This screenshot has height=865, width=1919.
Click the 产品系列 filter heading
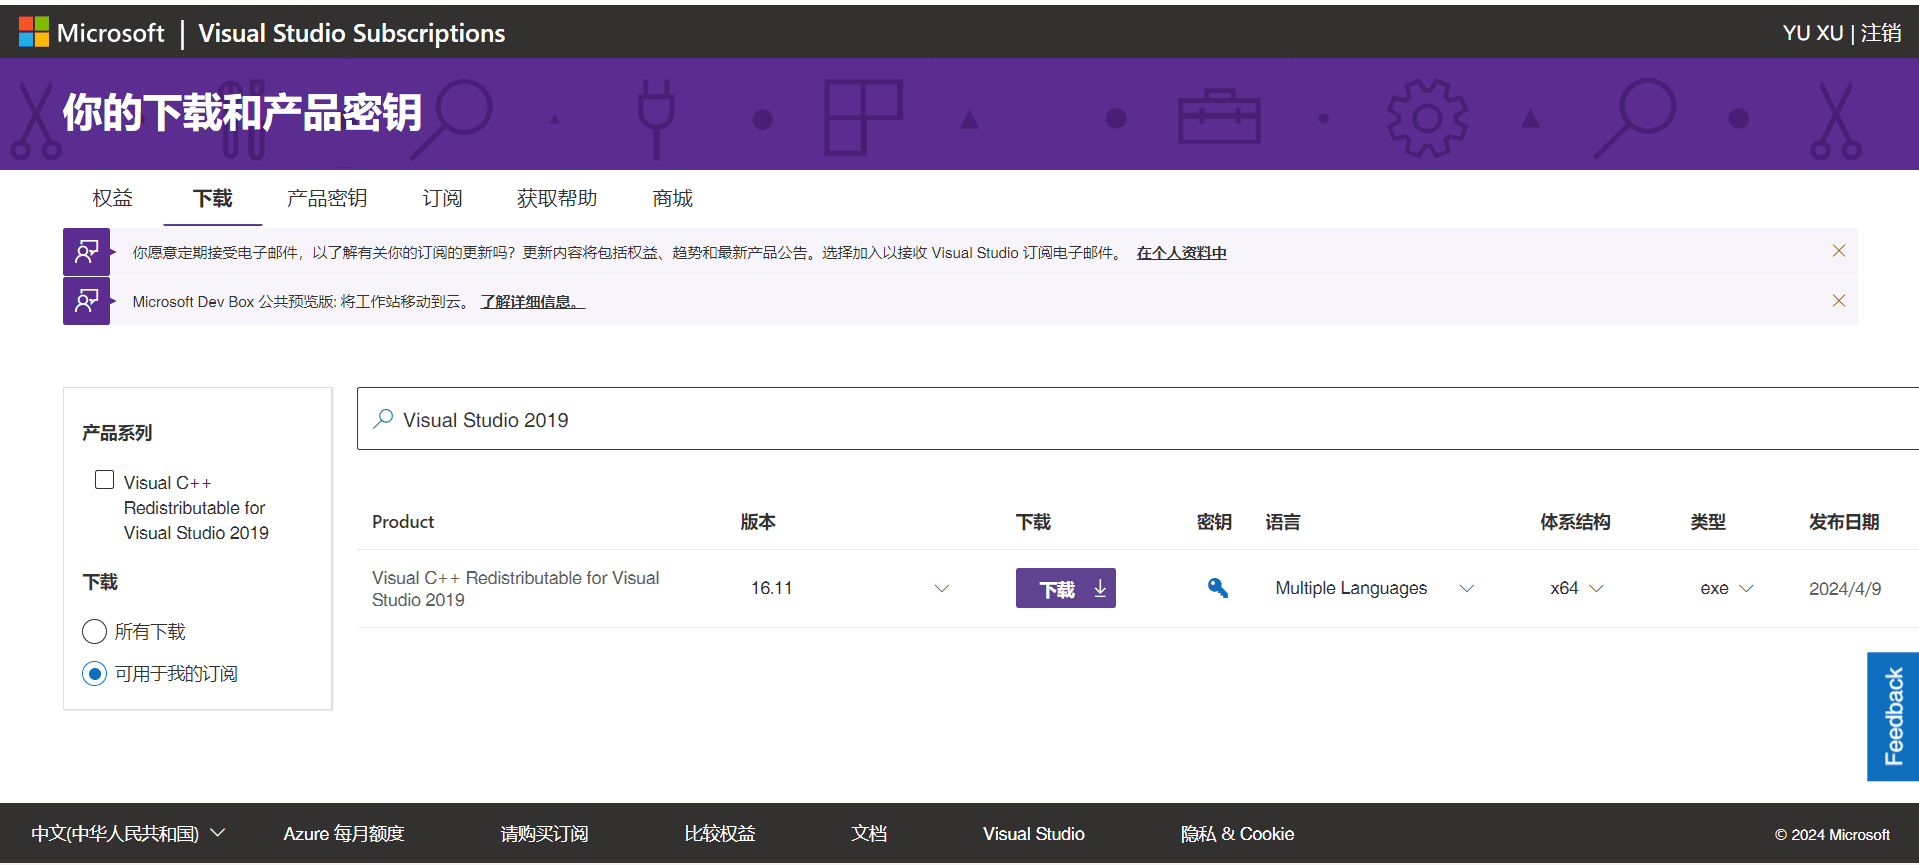click(x=117, y=432)
